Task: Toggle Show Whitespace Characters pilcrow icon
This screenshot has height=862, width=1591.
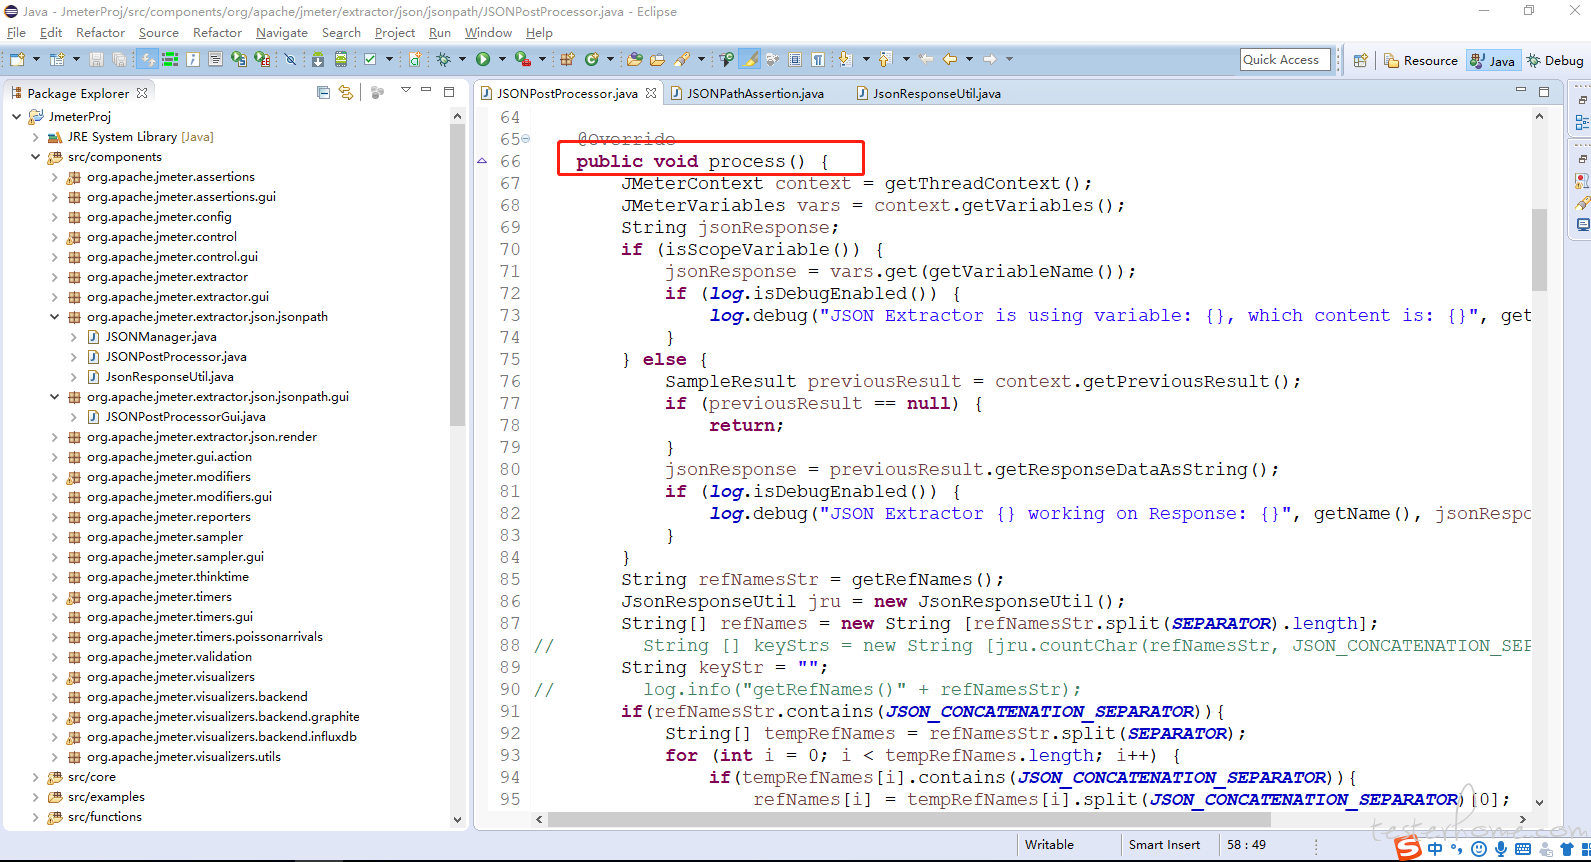Action: [x=817, y=60]
